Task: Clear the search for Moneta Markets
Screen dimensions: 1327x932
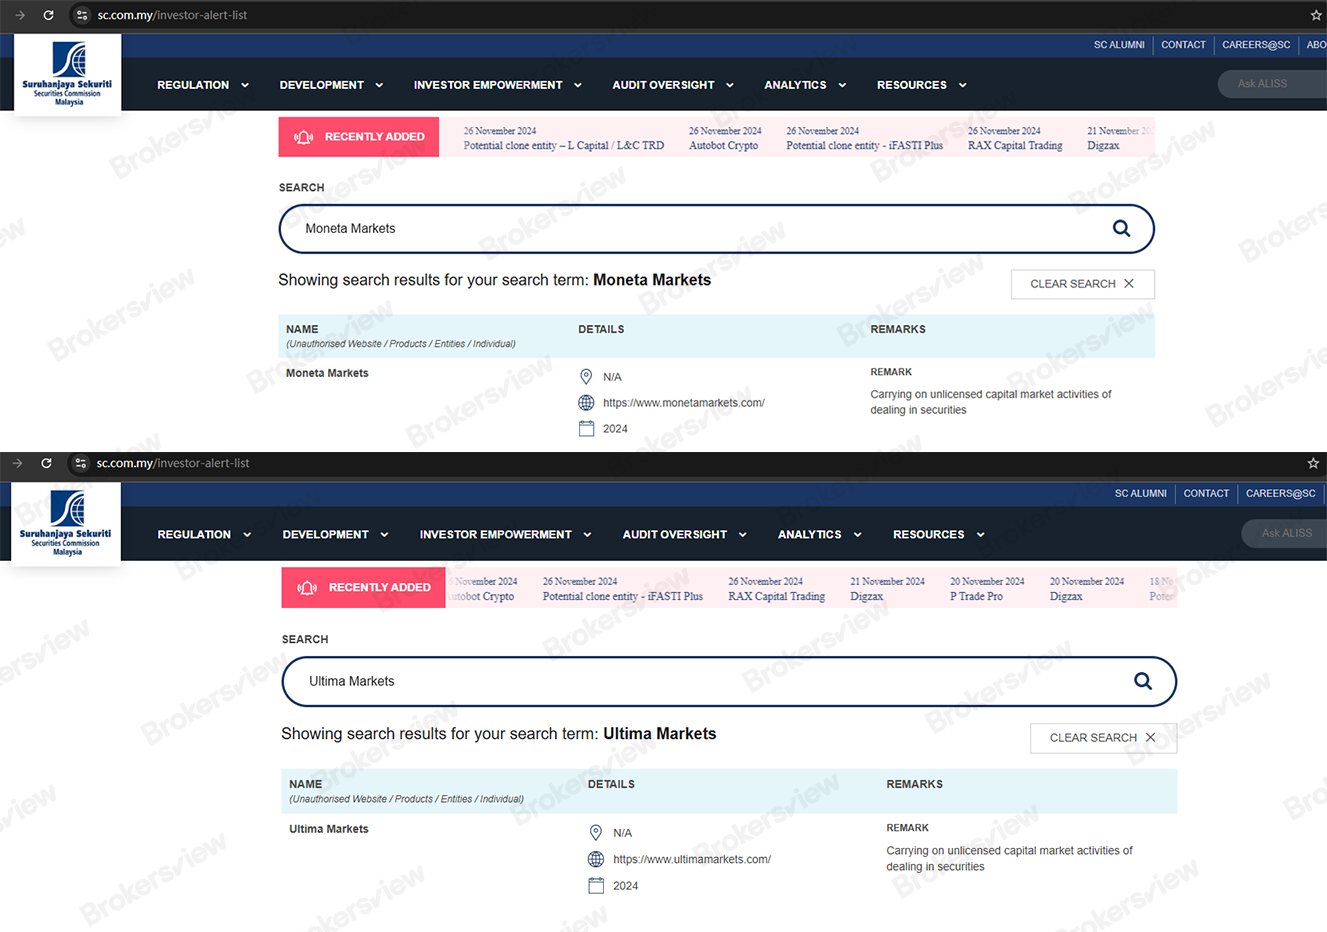Action: [1082, 284]
